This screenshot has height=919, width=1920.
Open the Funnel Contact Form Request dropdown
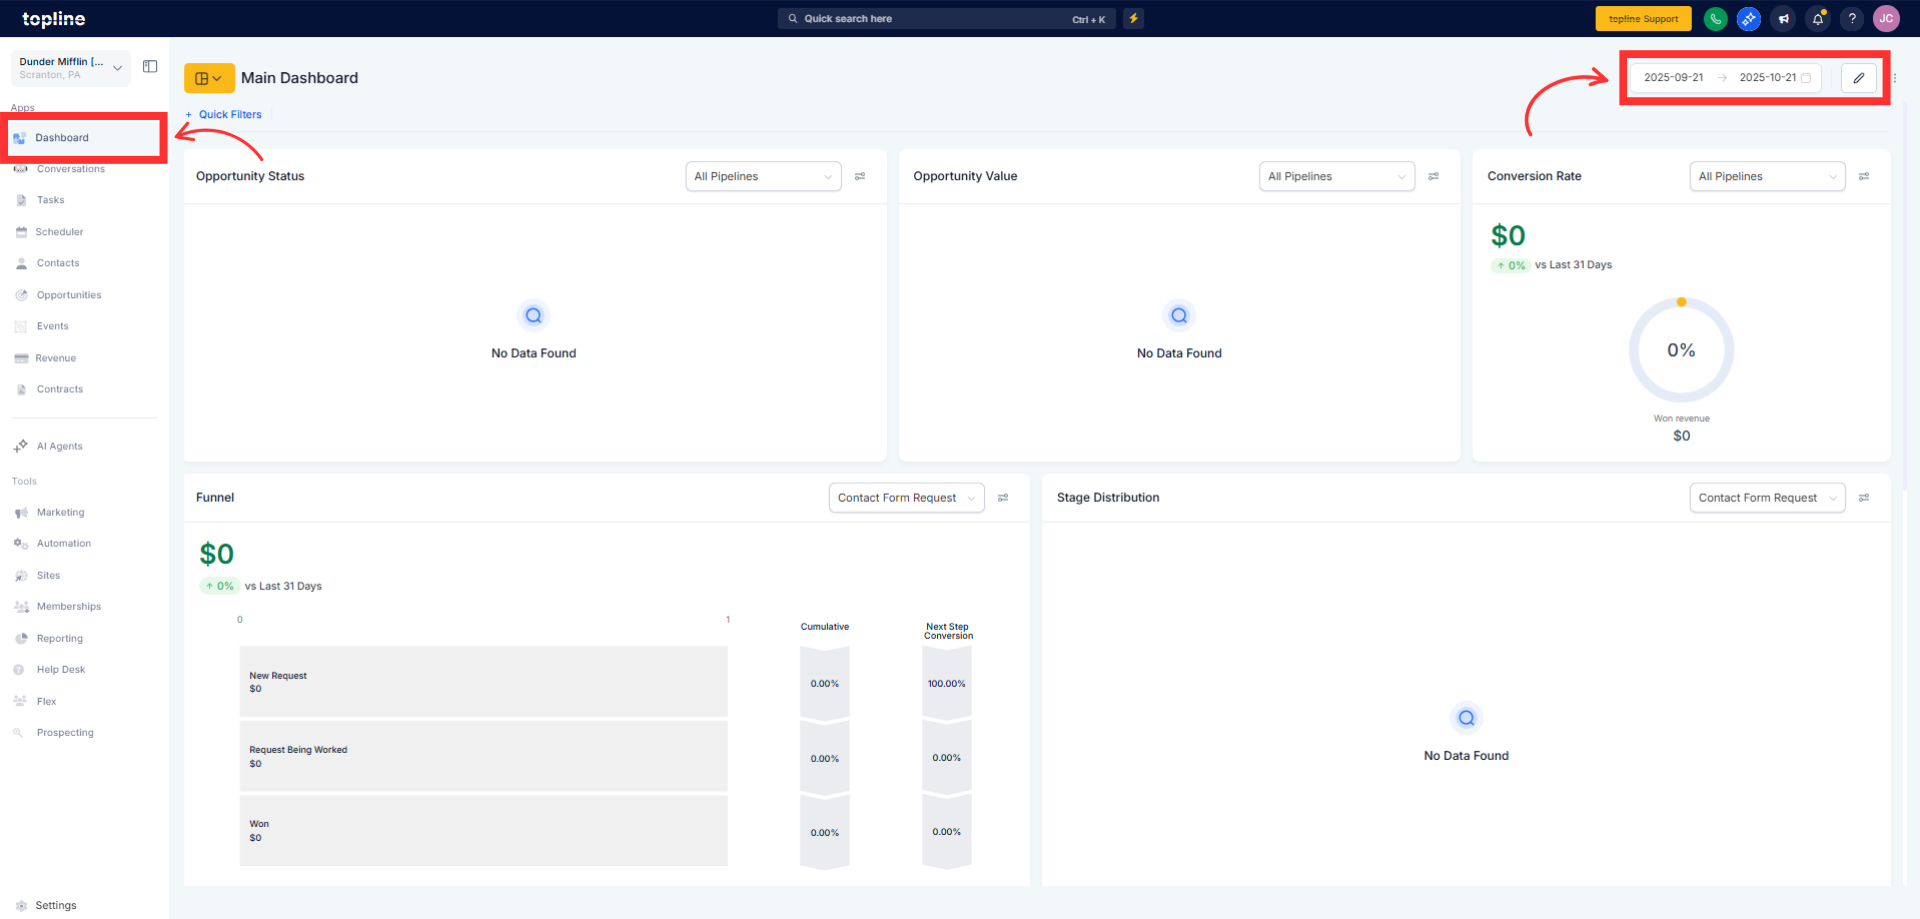point(905,498)
